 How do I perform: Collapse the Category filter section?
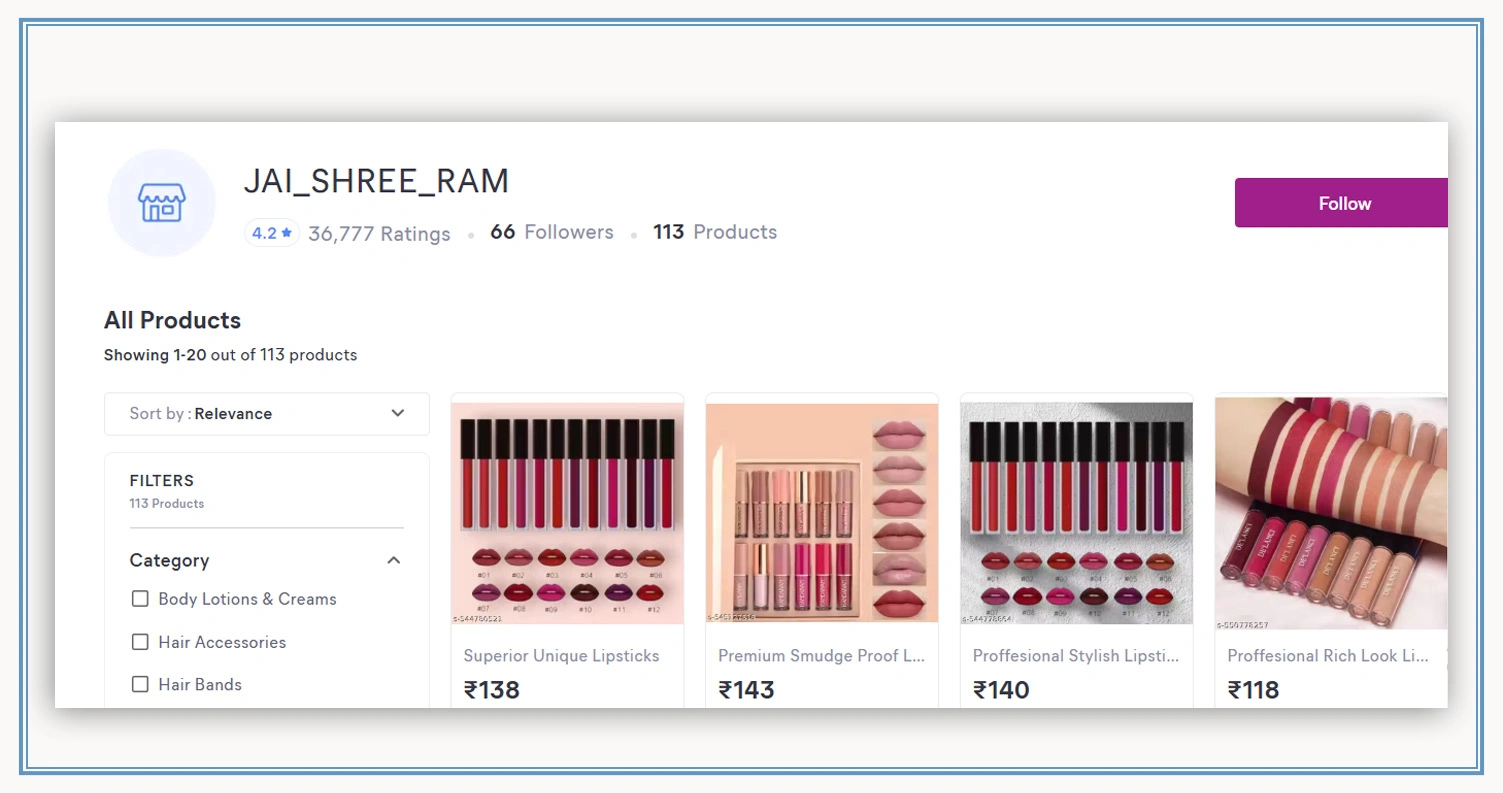(x=266, y=560)
